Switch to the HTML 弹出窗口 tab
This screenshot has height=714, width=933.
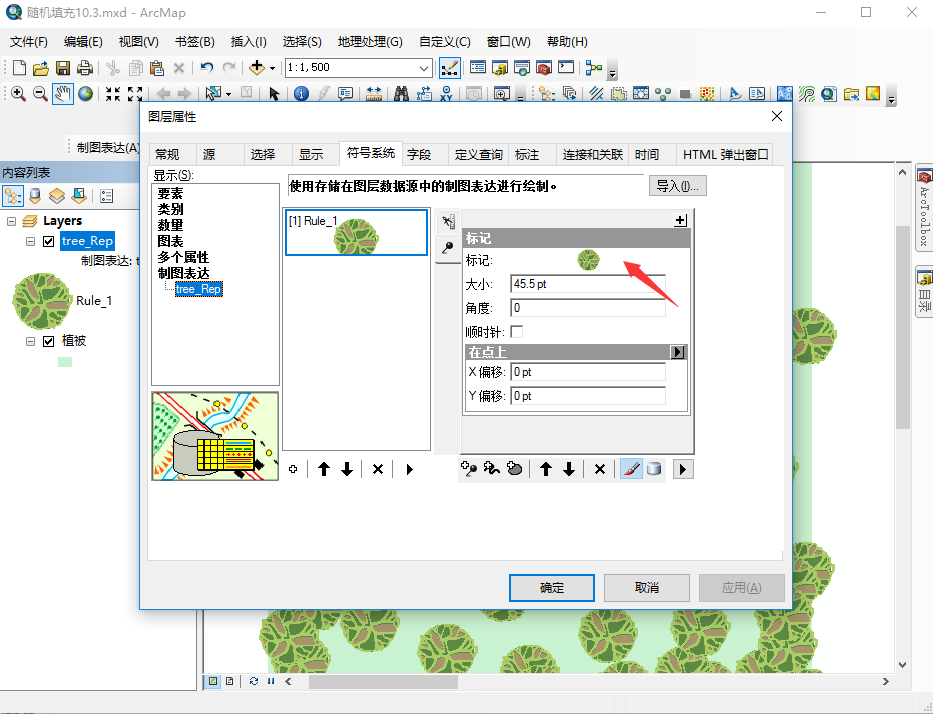(x=725, y=155)
